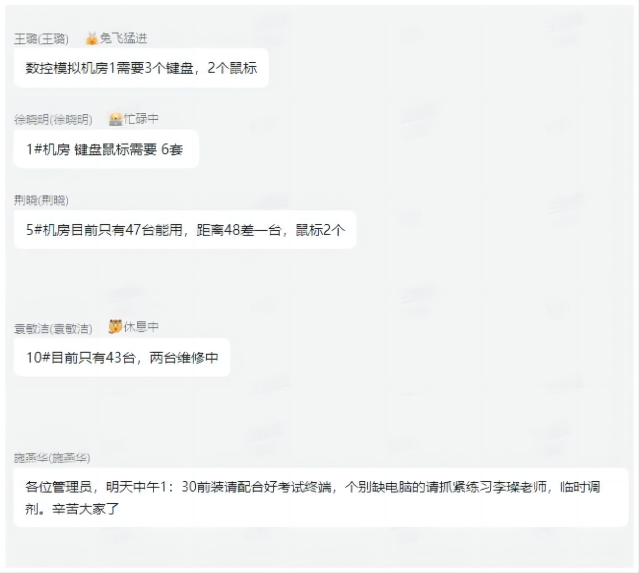639x573 pixels.
Task: Open sender profile 施燕华(施燕华)
Action: [52, 458]
